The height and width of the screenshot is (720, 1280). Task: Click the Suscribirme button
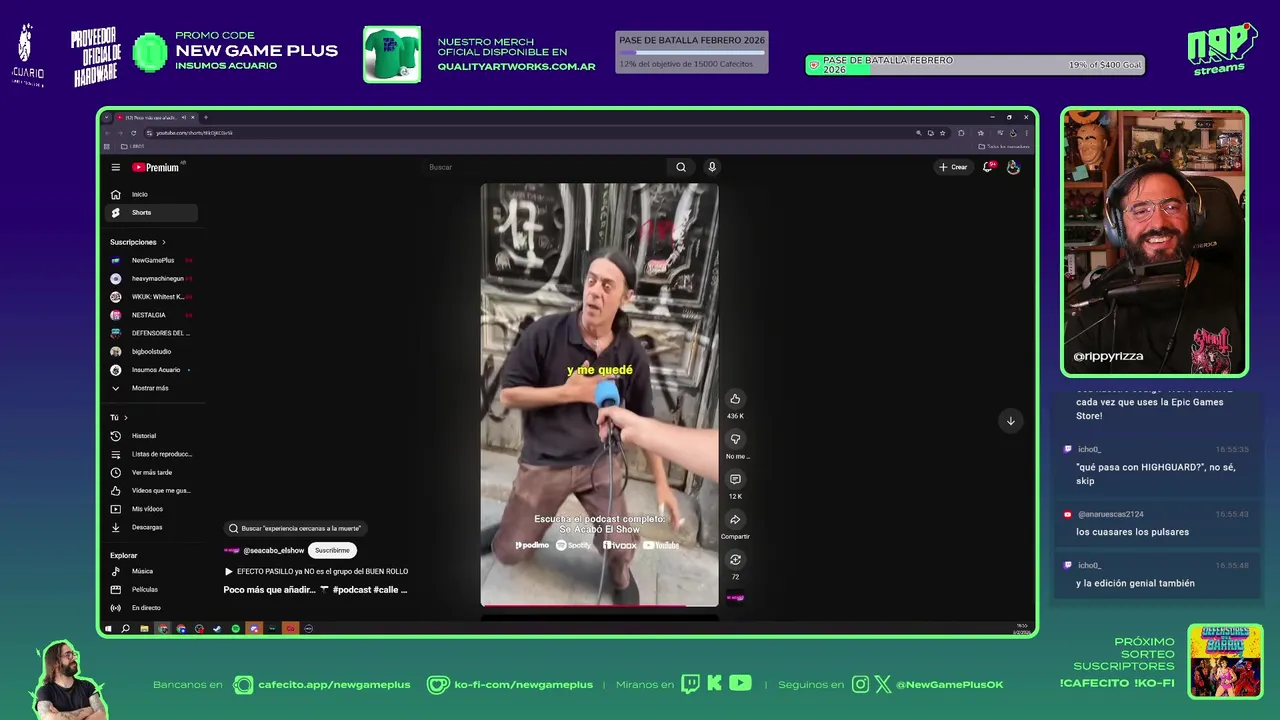point(332,550)
